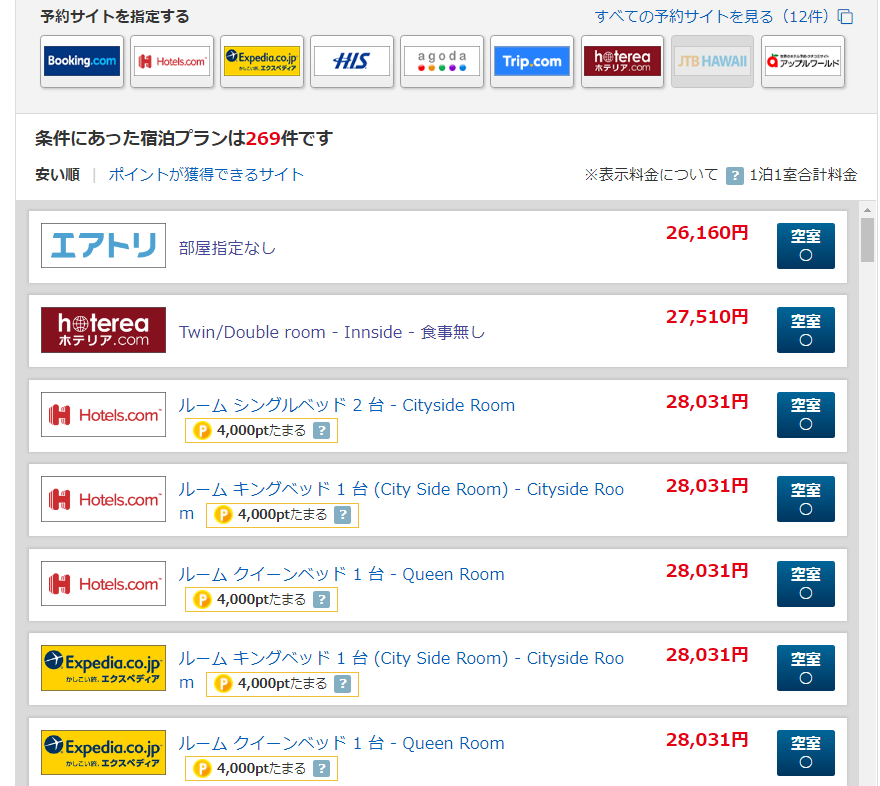Click point help icon in シングルベッド 2 台 row

pyautogui.click(x=321, y=431)
